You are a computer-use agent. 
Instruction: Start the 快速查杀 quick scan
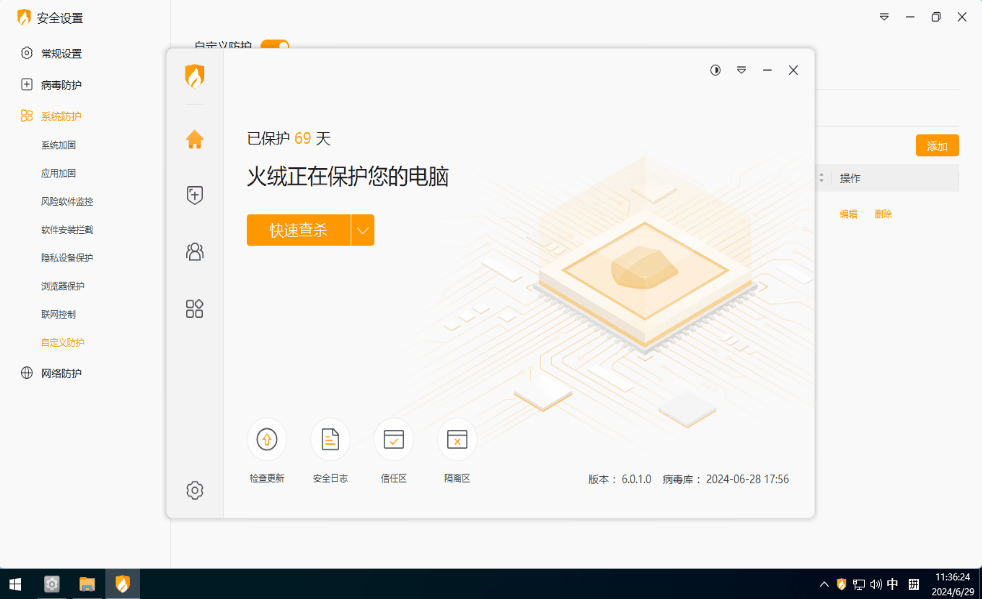pos(298,230)
